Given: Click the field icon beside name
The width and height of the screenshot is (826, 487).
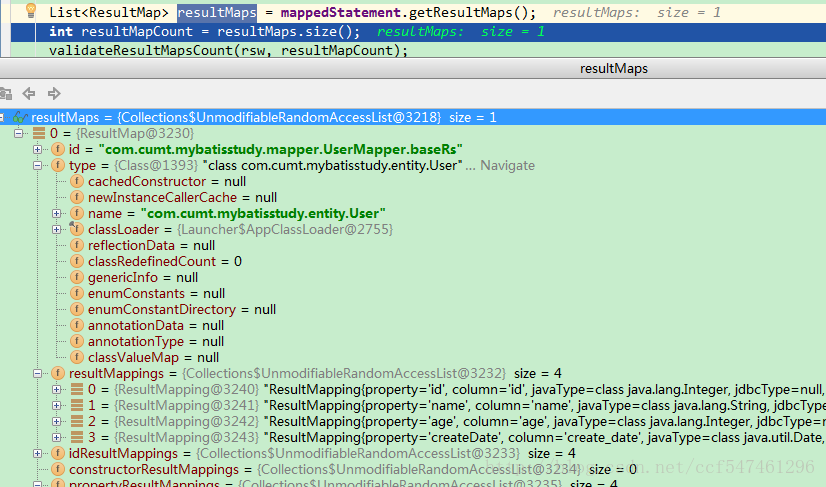Looking at the screenshot, I should [77, 213].
